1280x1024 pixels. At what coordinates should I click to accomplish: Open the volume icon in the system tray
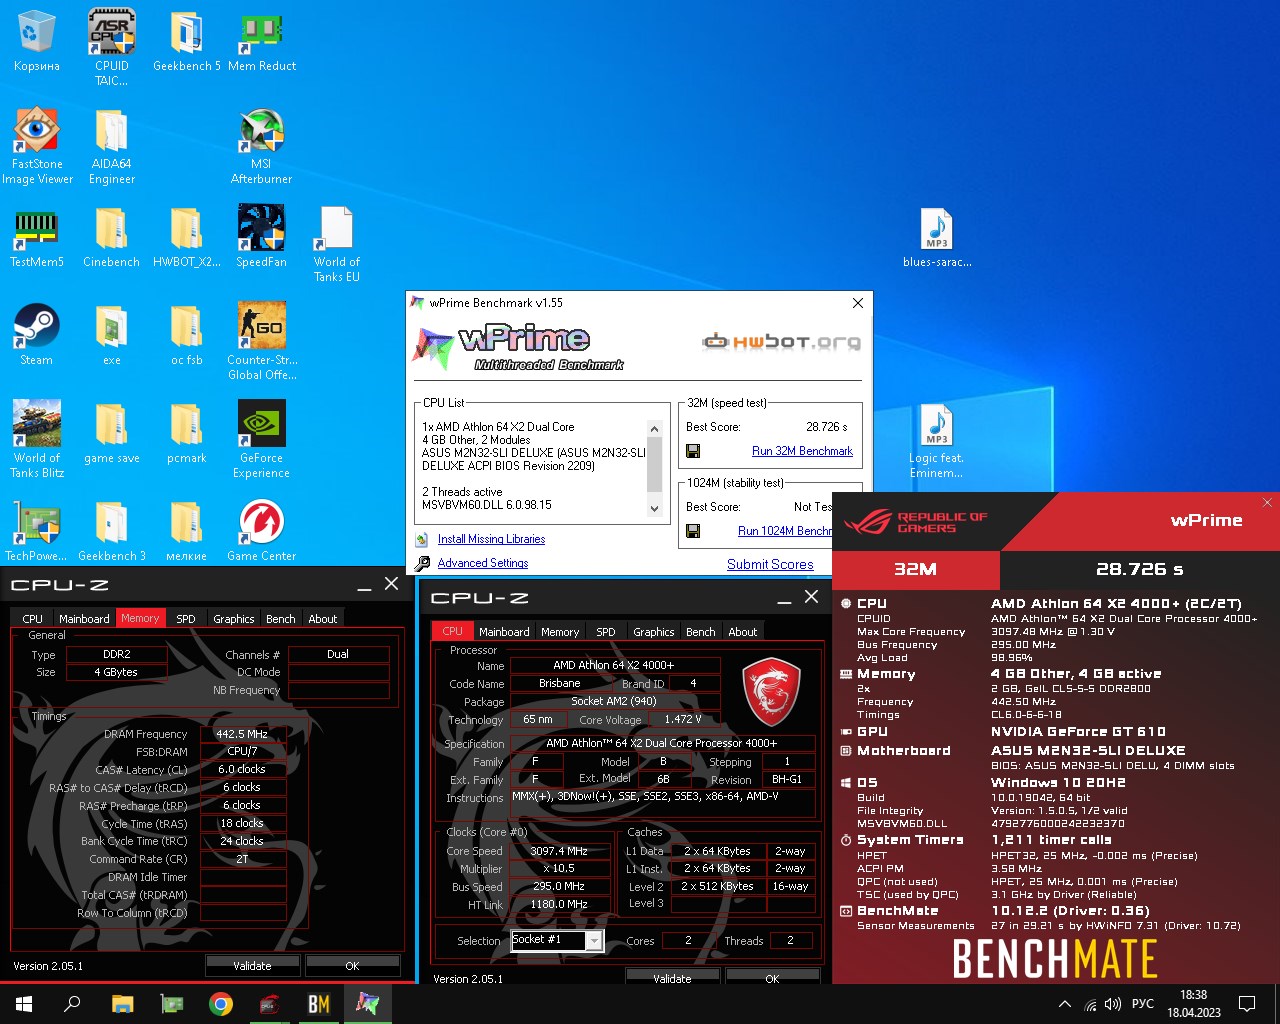[x=1113, y=1004]
